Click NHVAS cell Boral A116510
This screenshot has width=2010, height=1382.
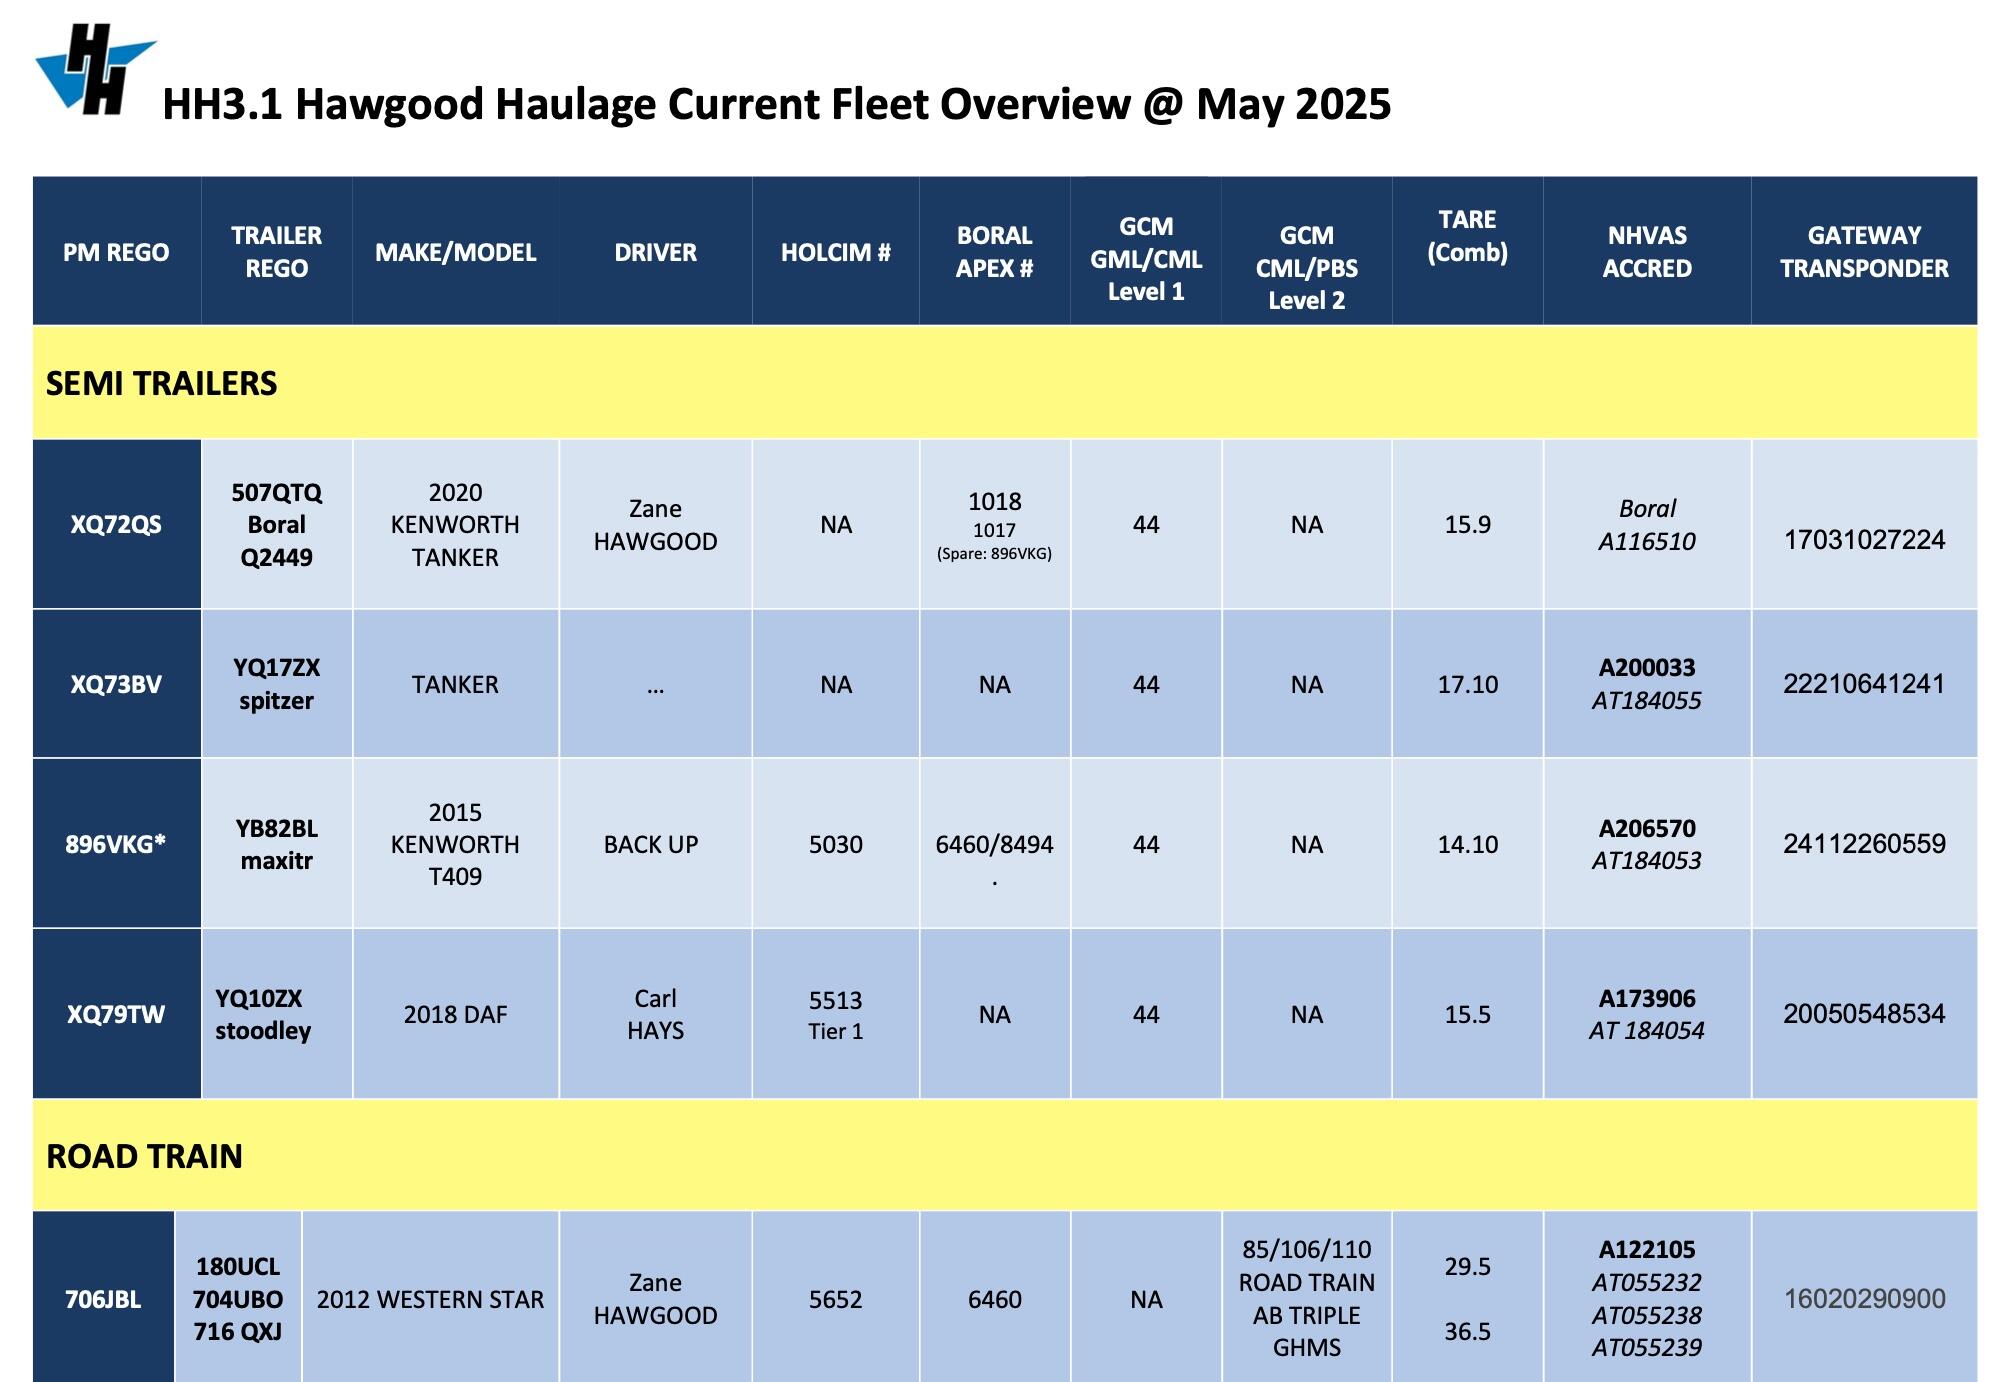(1647, 524)
